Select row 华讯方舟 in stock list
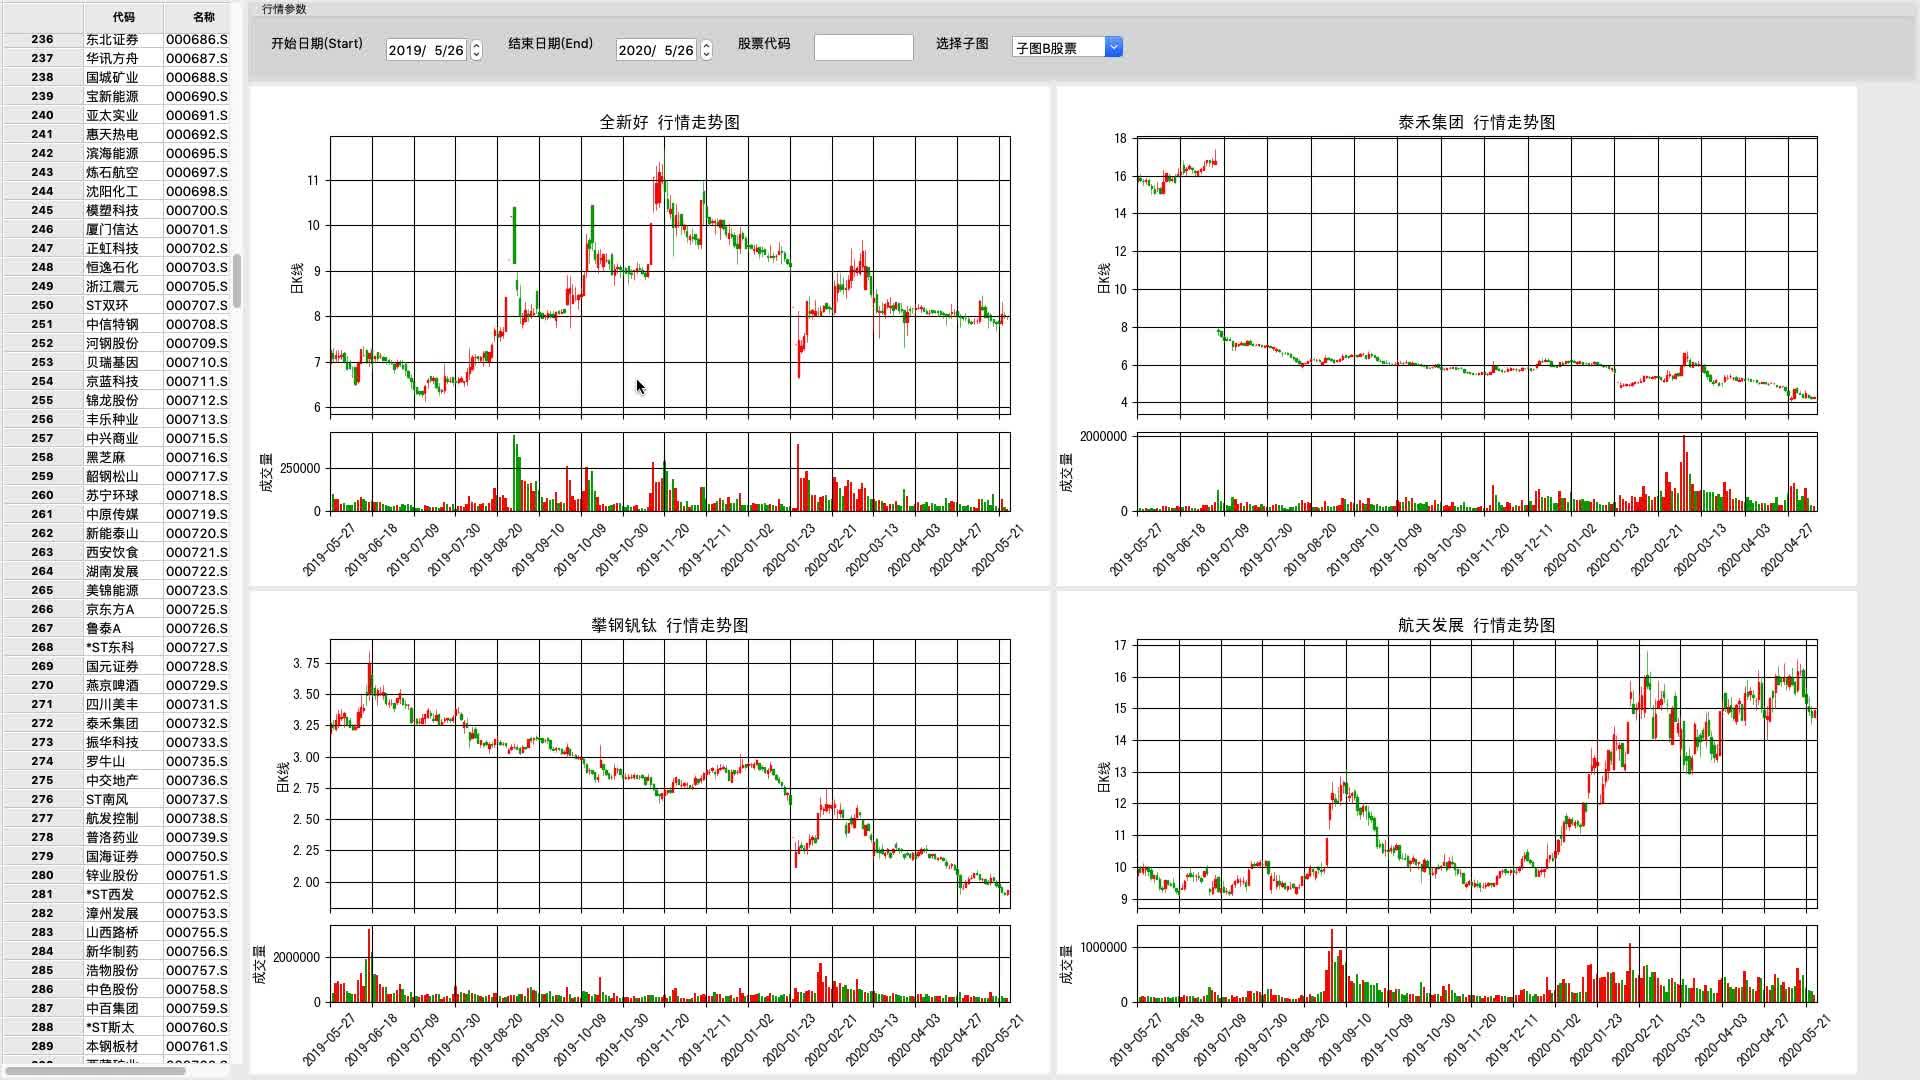 [x=115, y=58]
